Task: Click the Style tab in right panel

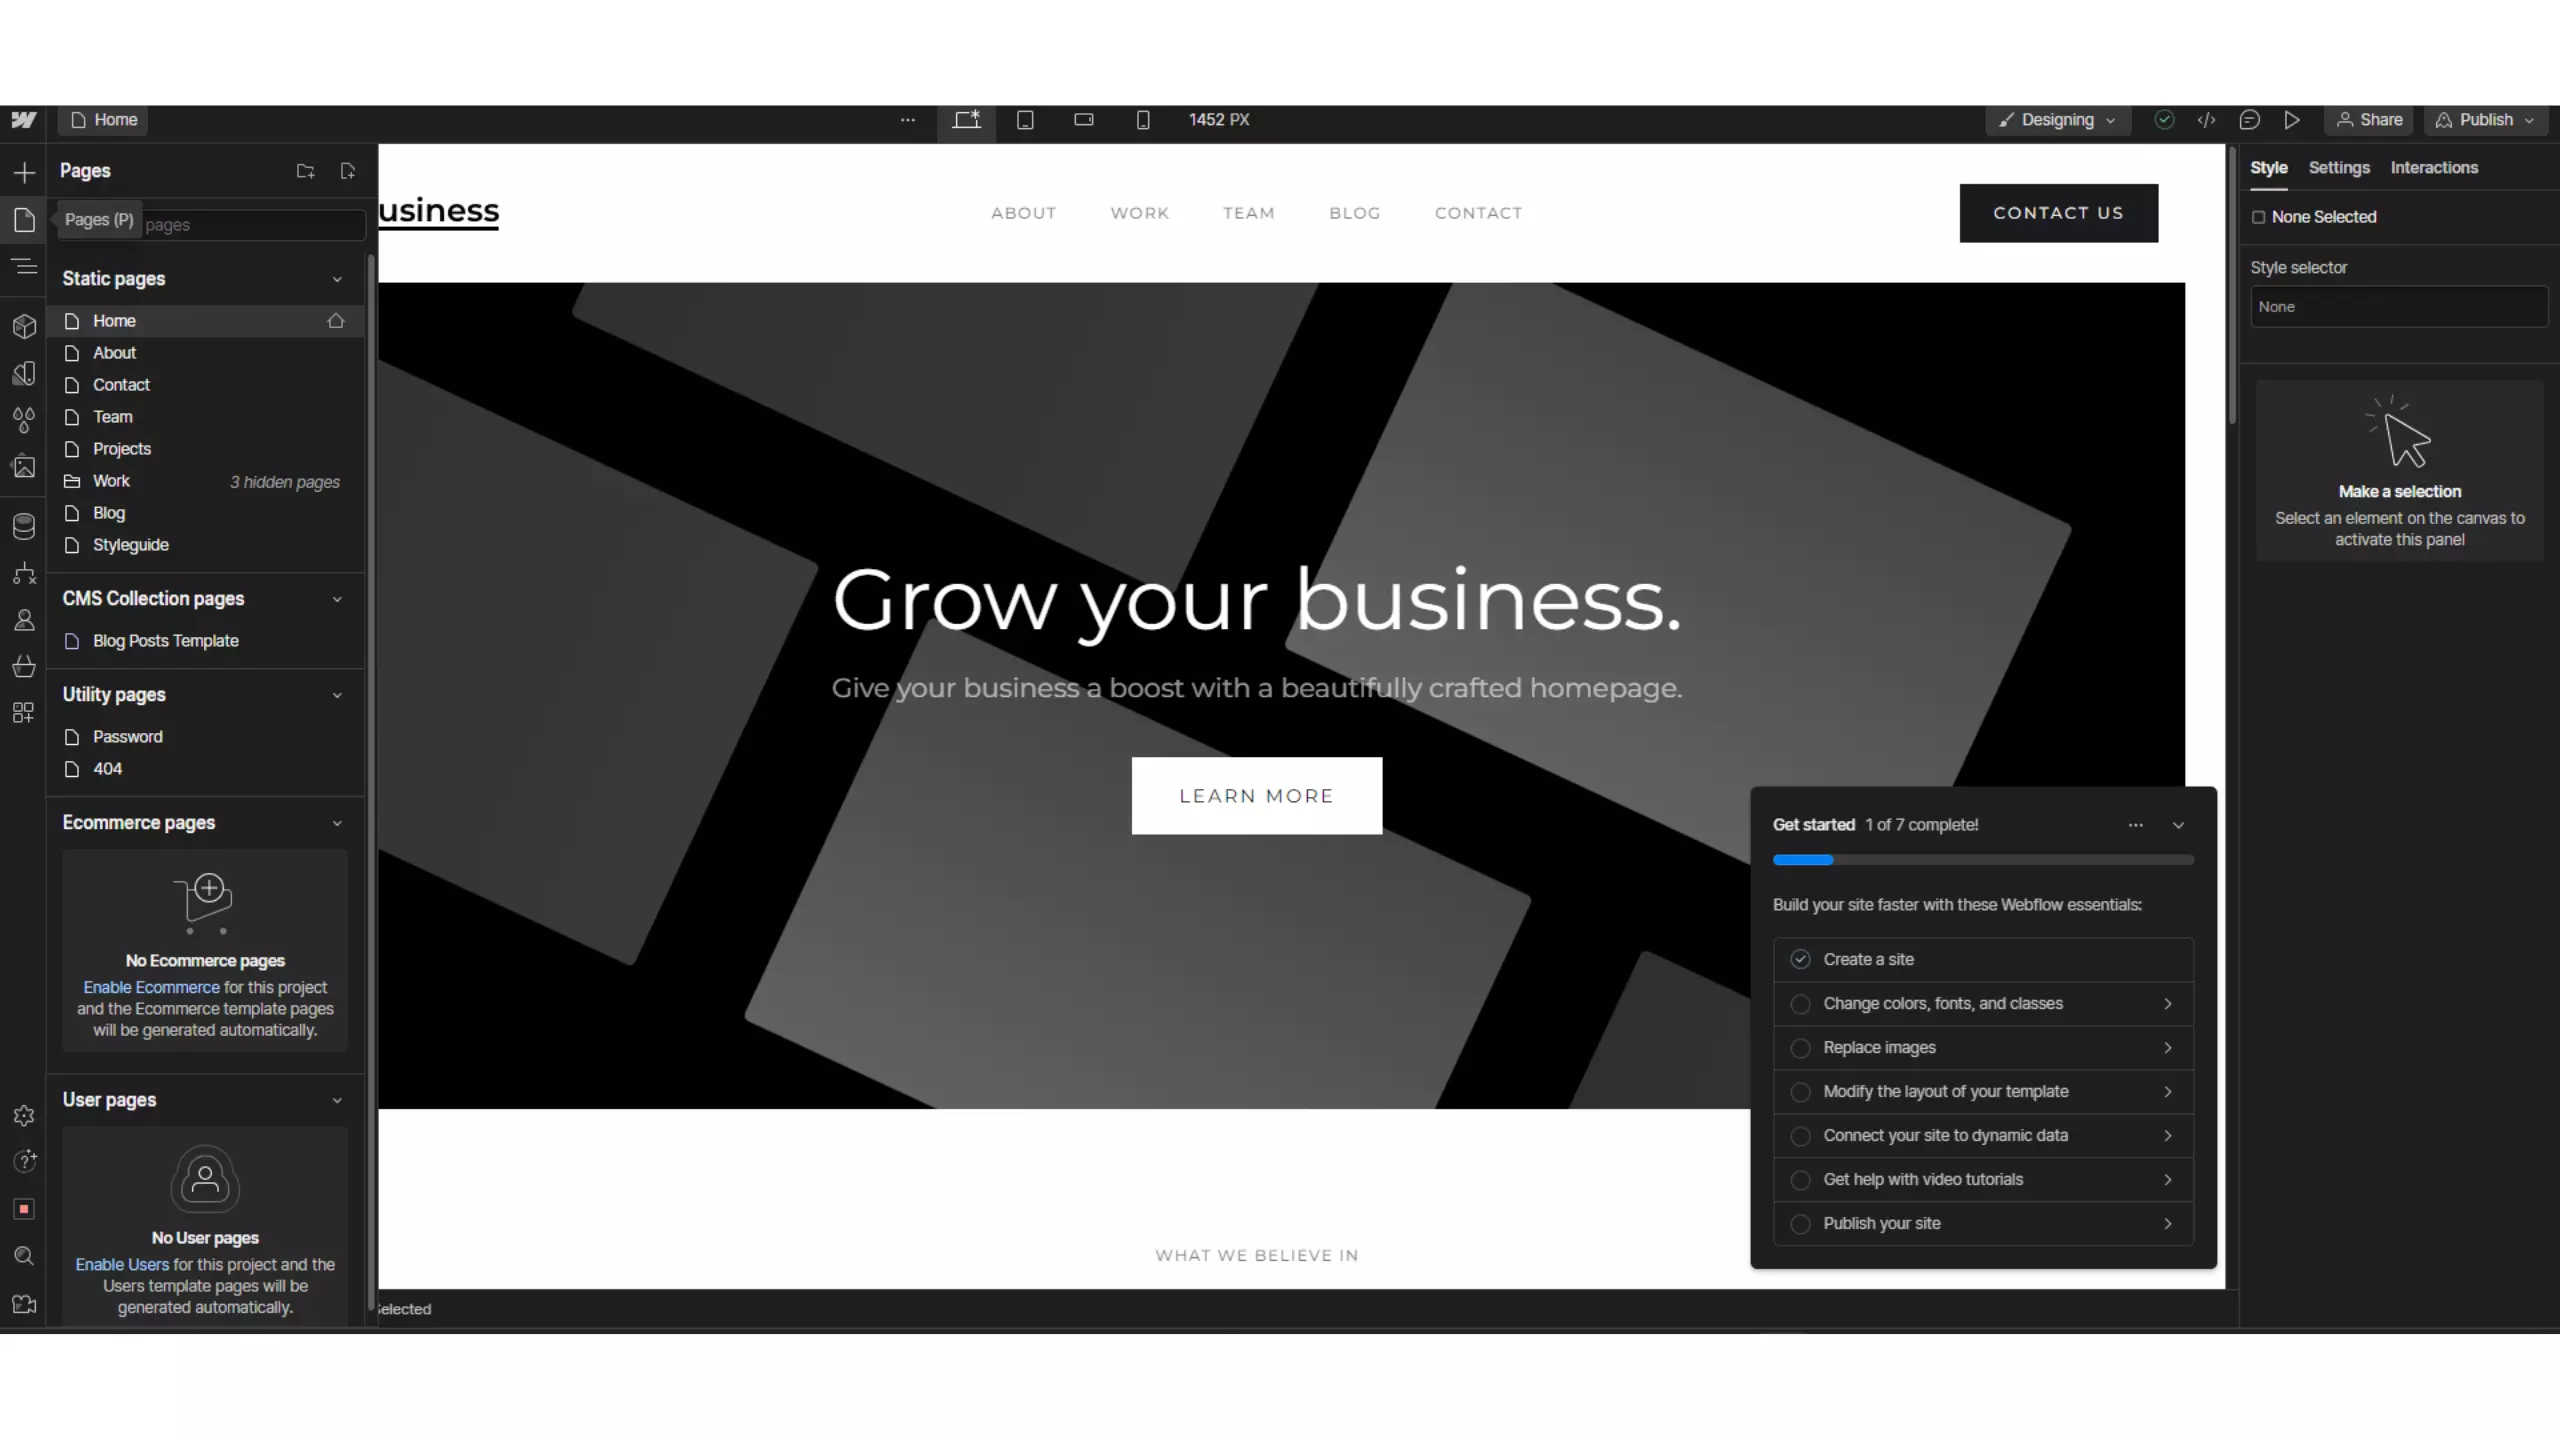Action: tap(2270, 167)
